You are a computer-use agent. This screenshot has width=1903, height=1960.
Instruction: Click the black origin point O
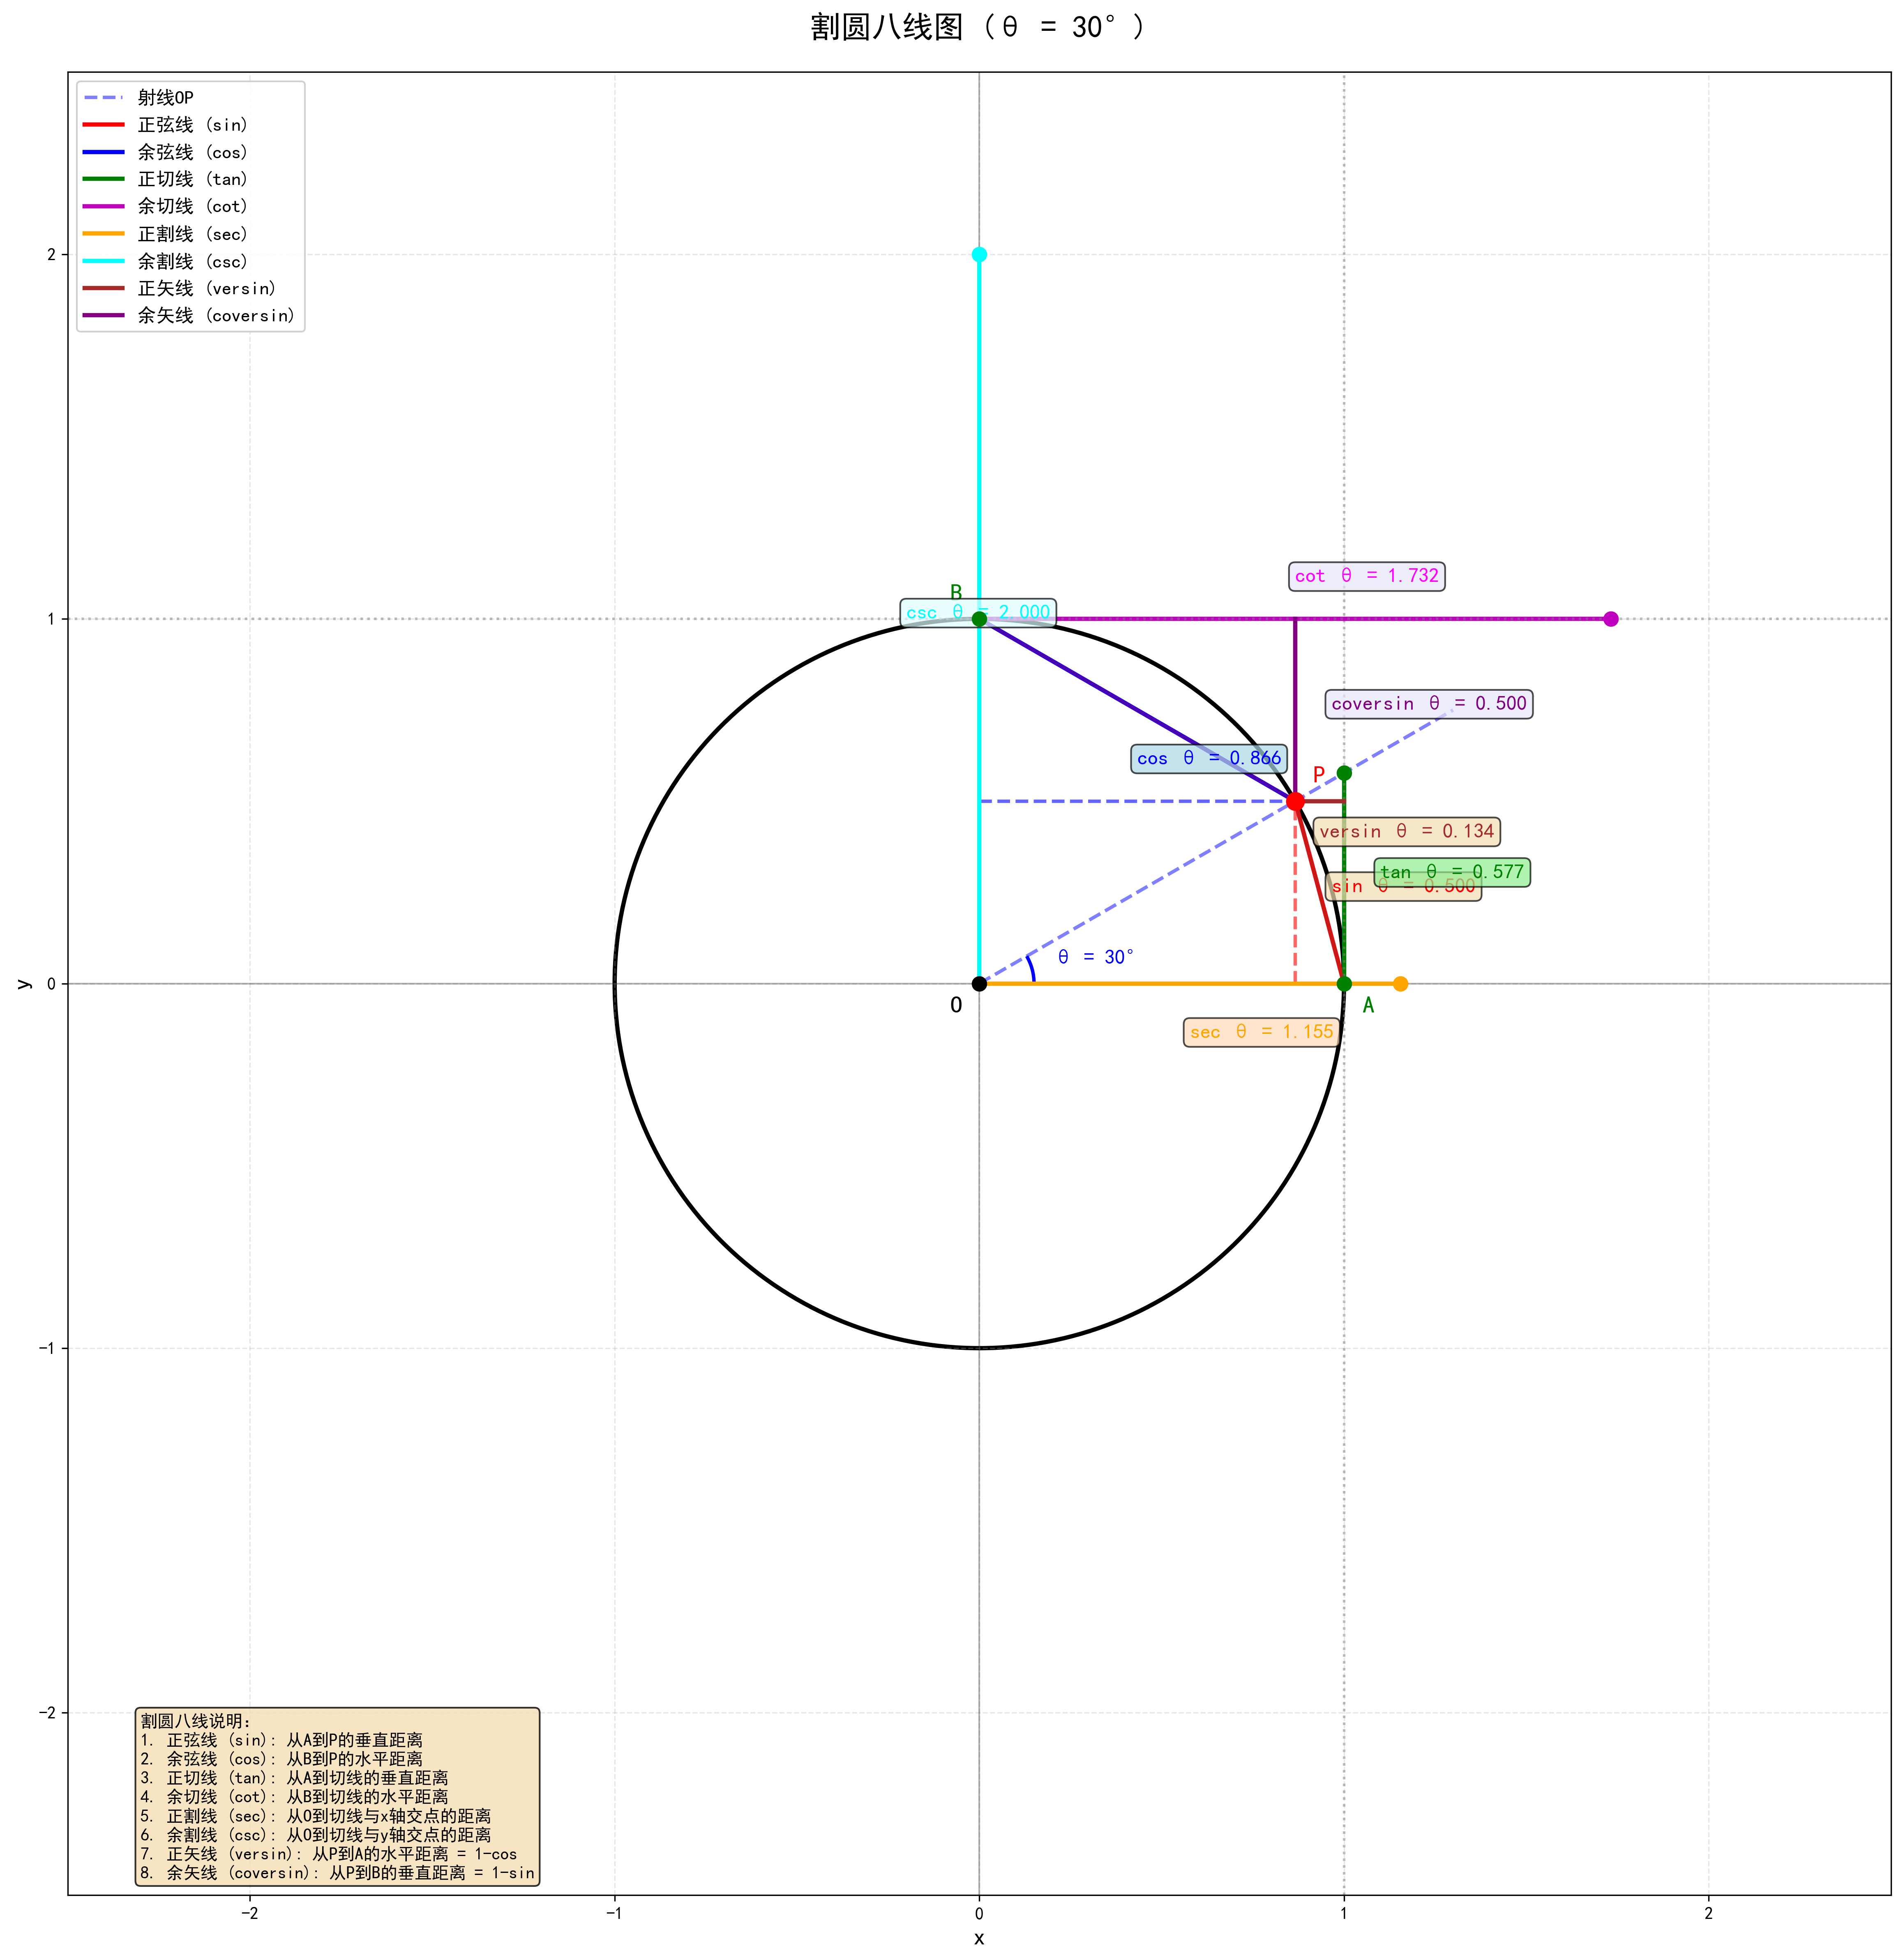[x=979, y=984]
